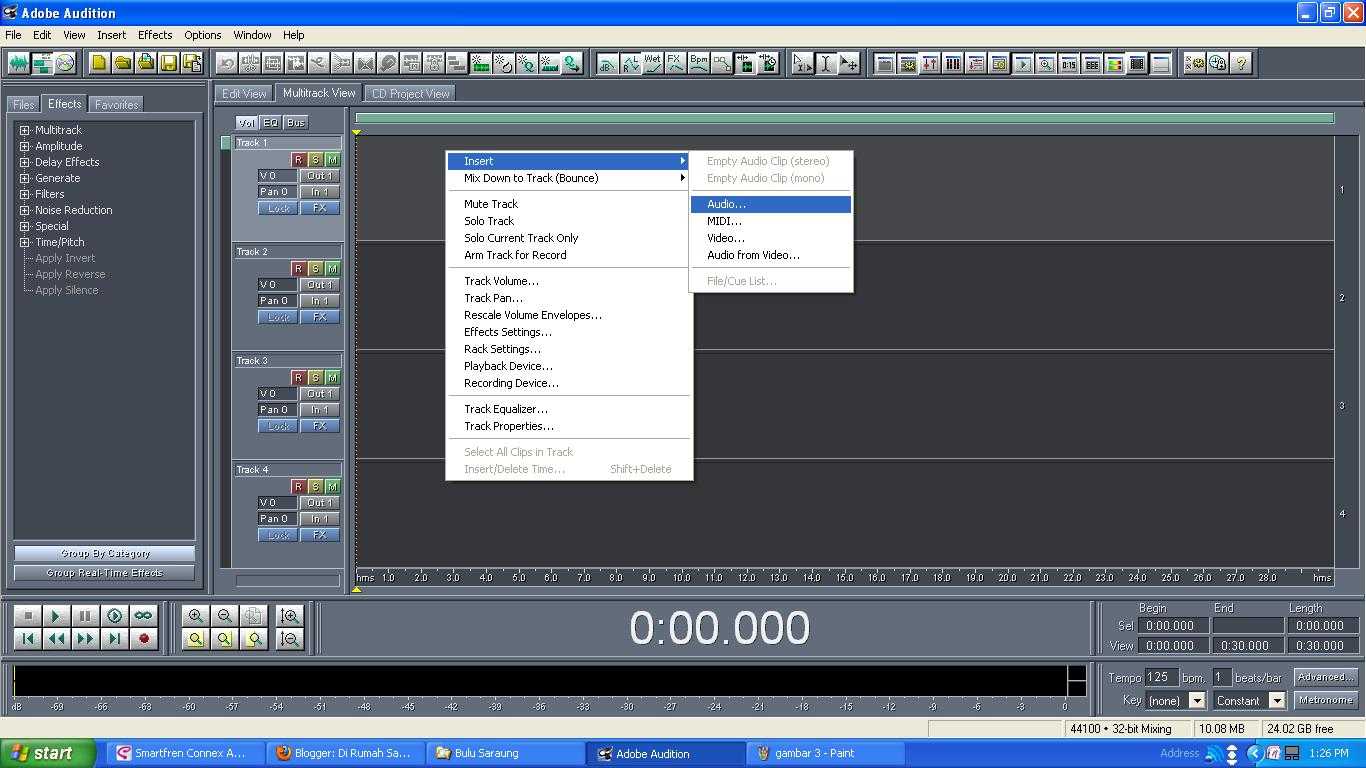Click Zoom In Horizontally magnifier icon
Screen dimensions: 1366x768
[196, 616]
